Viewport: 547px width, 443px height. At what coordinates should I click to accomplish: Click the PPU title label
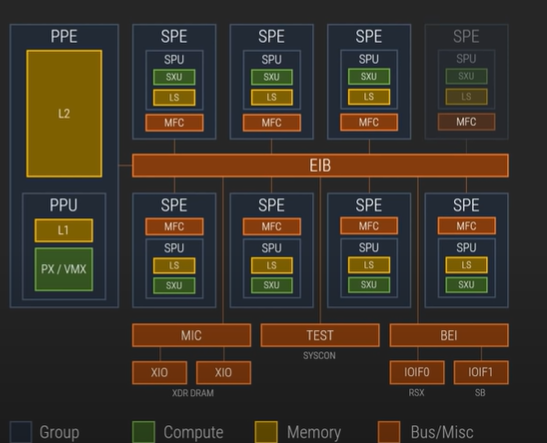[63, 205]
